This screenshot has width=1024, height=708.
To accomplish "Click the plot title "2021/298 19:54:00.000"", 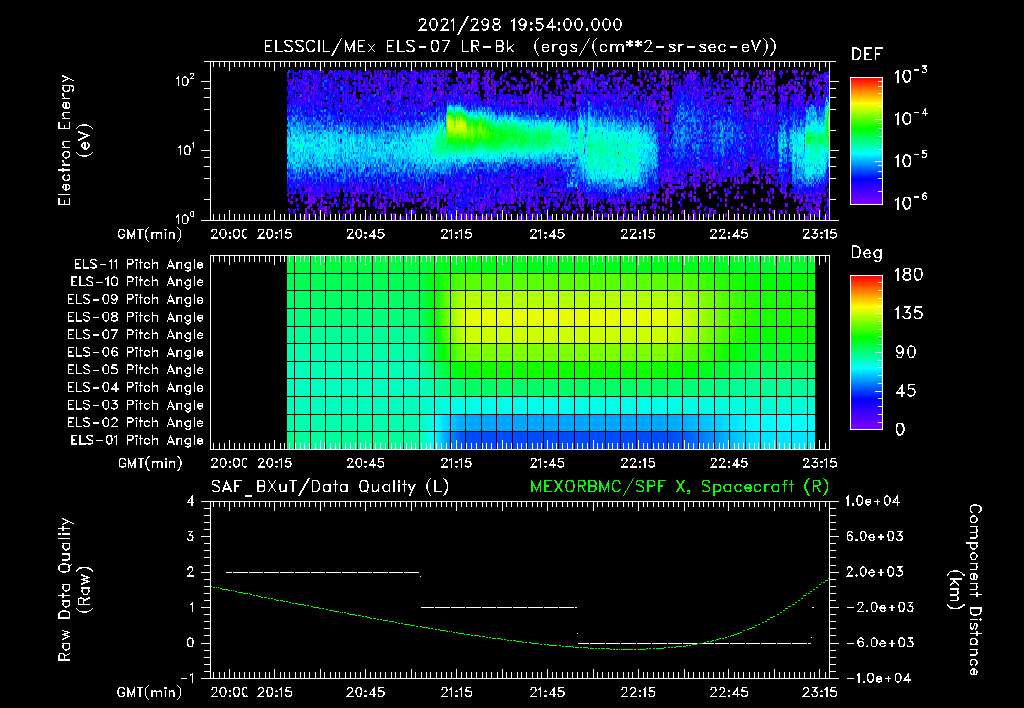I will click(520, 25).
